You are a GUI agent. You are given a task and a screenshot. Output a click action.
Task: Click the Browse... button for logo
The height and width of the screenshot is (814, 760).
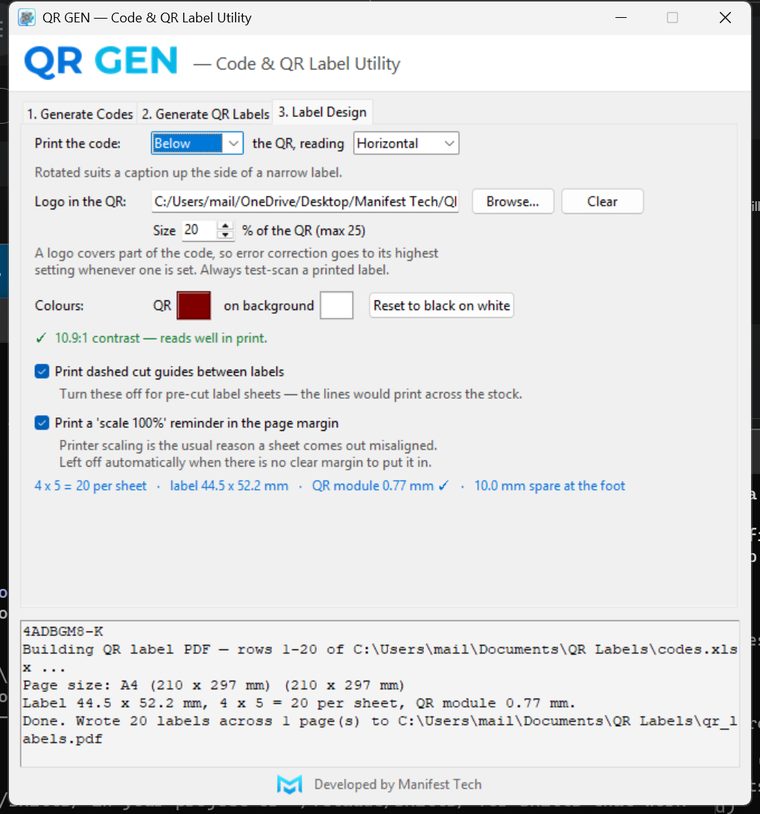(513, 201)
